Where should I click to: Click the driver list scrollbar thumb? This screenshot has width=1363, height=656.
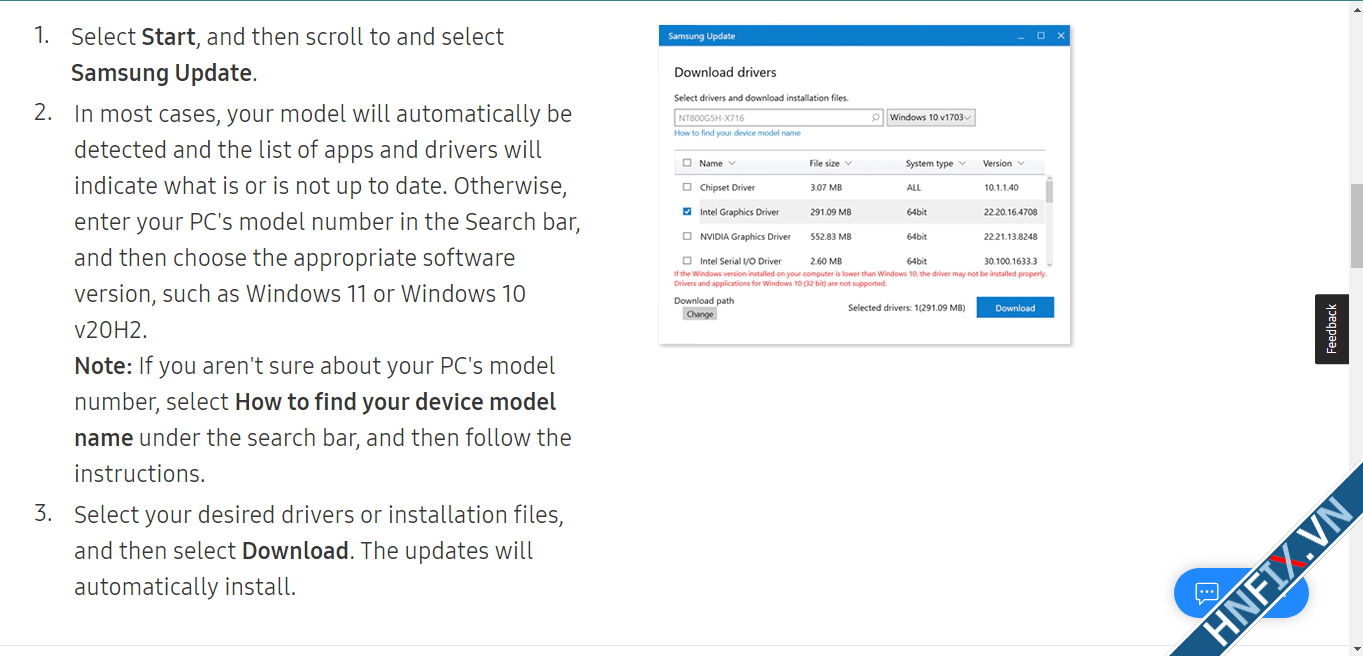pos(1049,191)
